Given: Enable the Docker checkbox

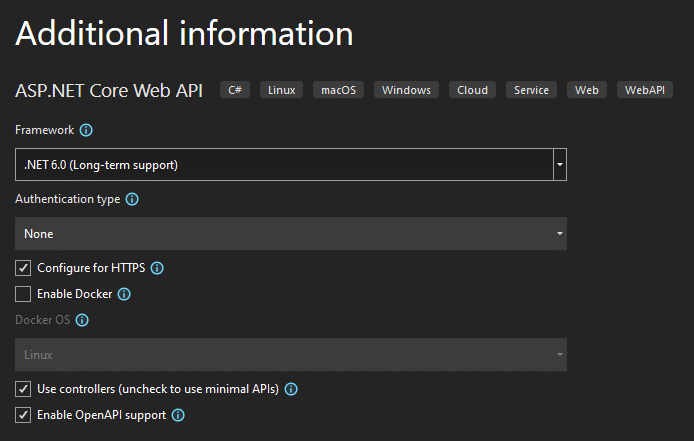Looking at the screenshot, I should point(23,294).
